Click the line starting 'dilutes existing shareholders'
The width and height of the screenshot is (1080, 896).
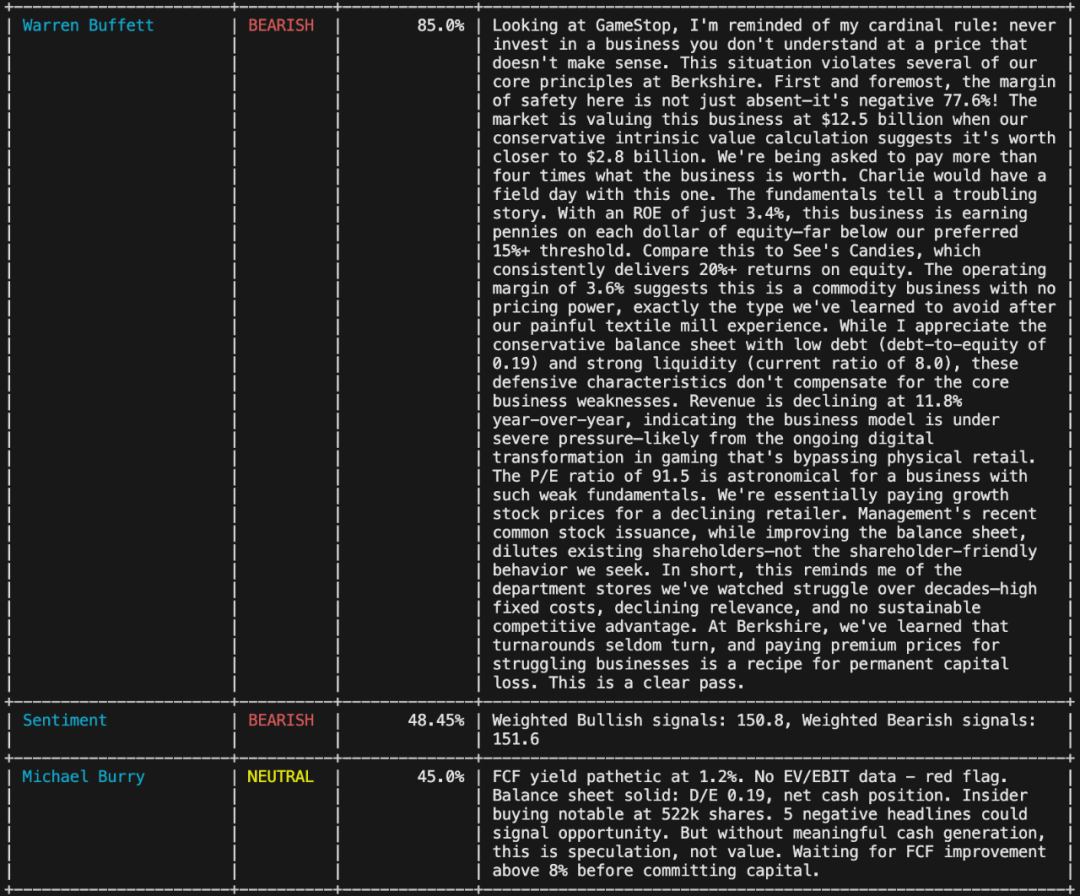pos(764,552)
